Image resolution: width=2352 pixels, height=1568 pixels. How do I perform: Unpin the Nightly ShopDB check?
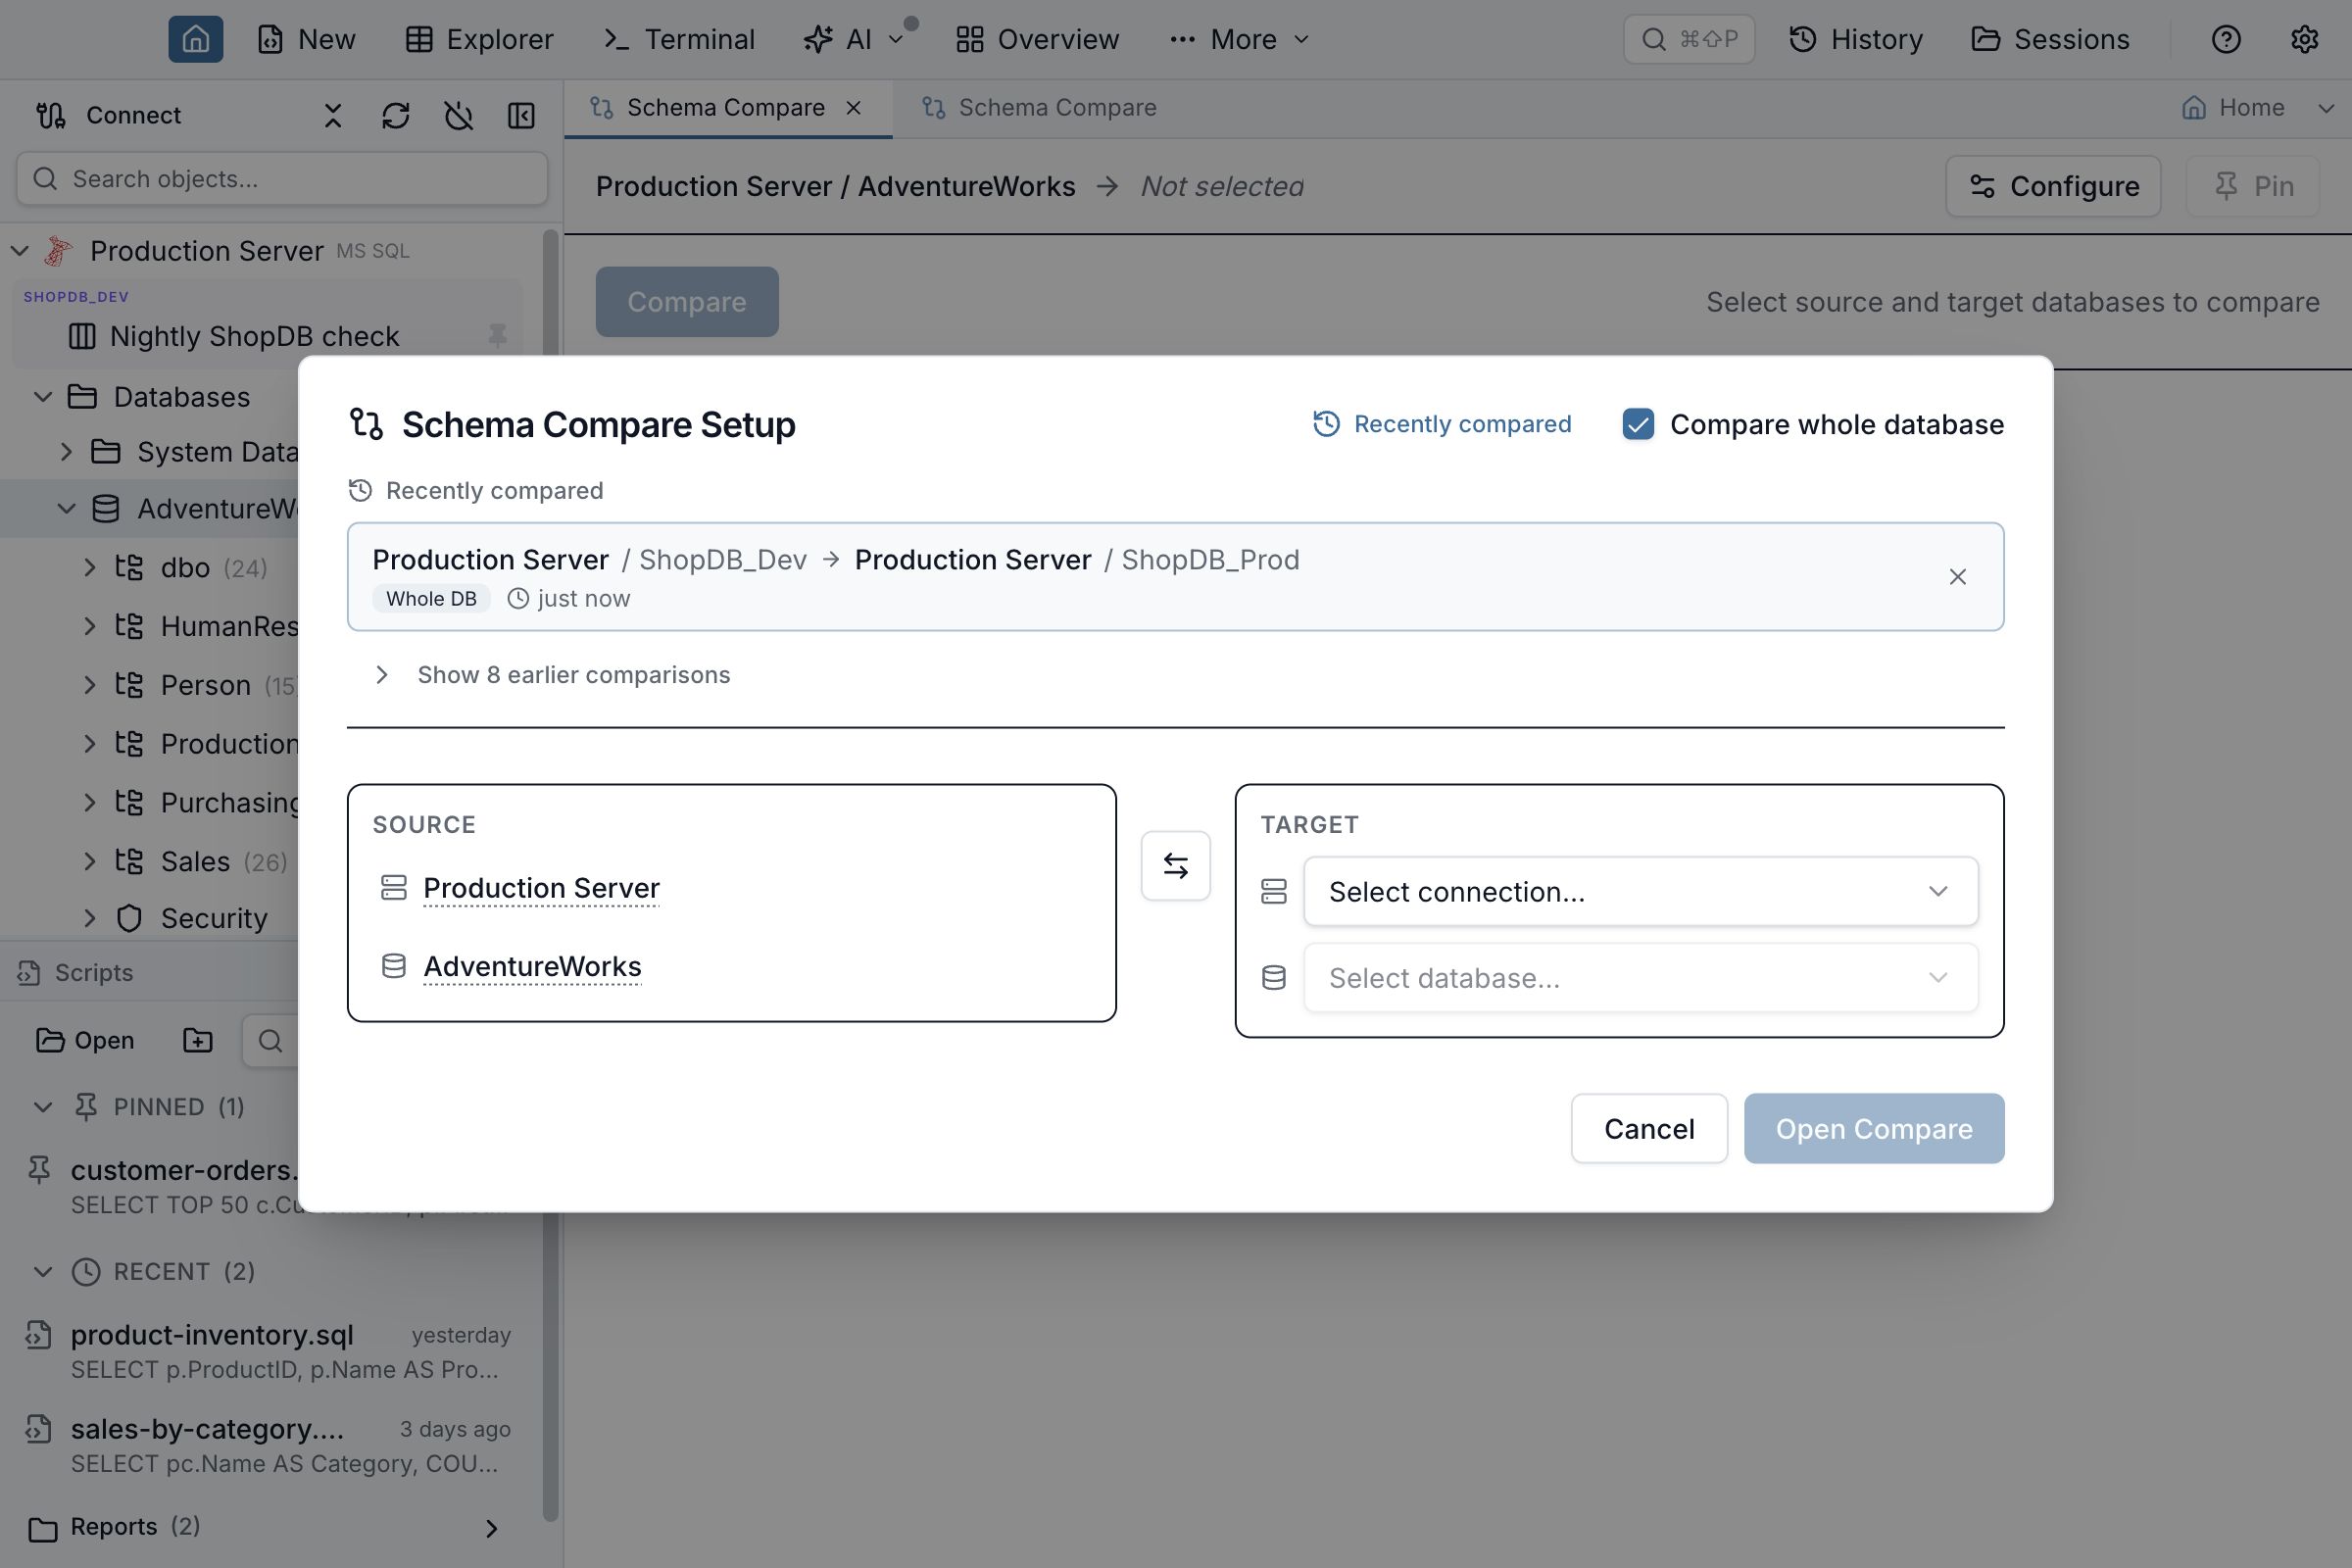pos(497,336)
